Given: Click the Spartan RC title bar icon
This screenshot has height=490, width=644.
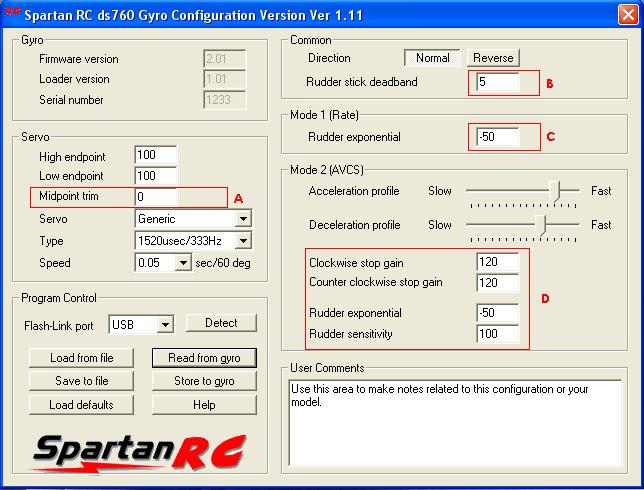Looking at the screenshot, I should [12, 12].
